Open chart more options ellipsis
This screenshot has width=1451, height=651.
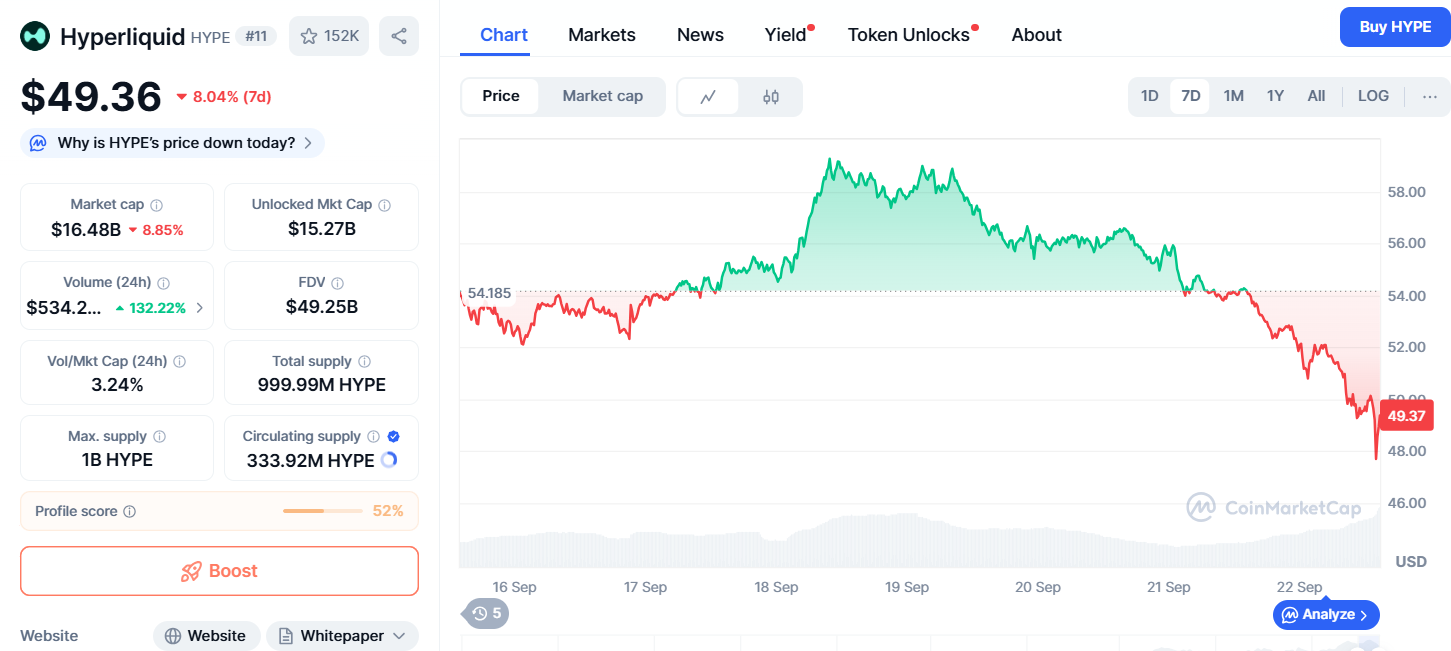(x=1430, y=96)
